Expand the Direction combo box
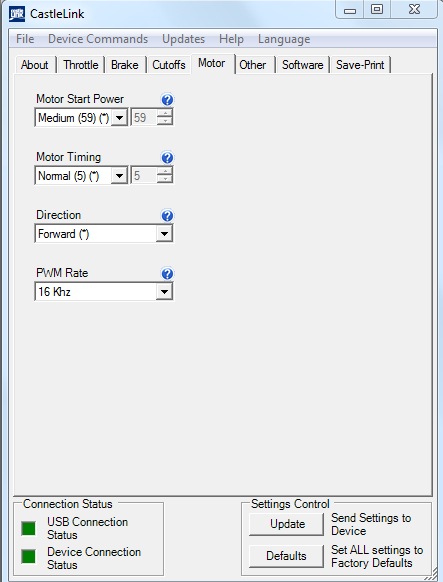The image size is (443, 582). 164,233
